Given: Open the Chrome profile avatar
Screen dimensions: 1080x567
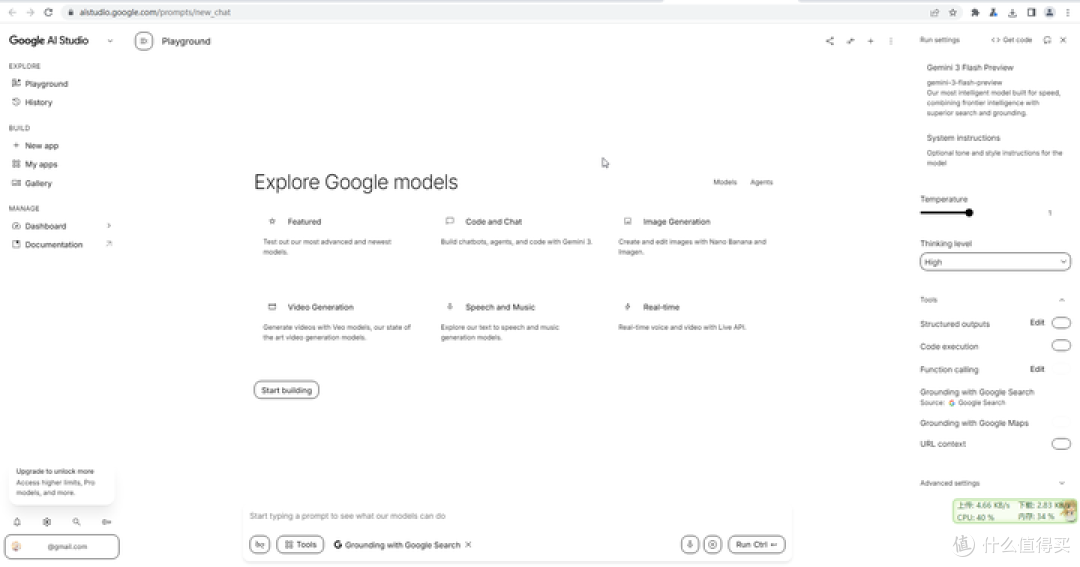Looking at the screenshot, I should pos(1050,12).
